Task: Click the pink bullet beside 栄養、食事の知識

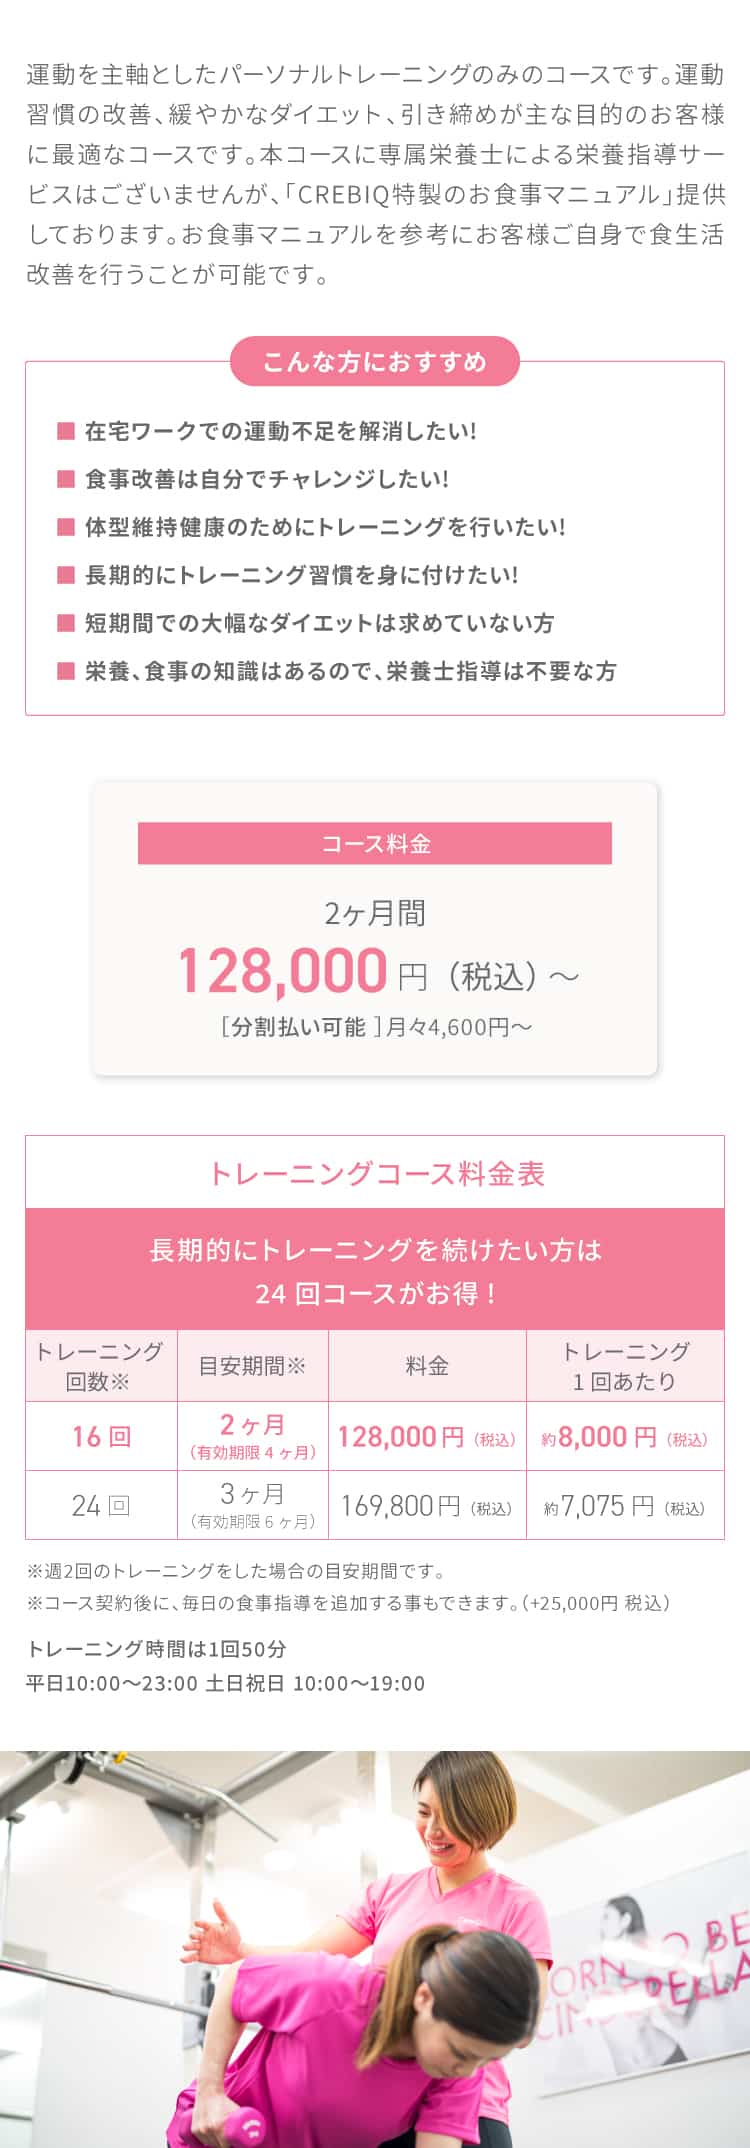Action: pos(66,671)
